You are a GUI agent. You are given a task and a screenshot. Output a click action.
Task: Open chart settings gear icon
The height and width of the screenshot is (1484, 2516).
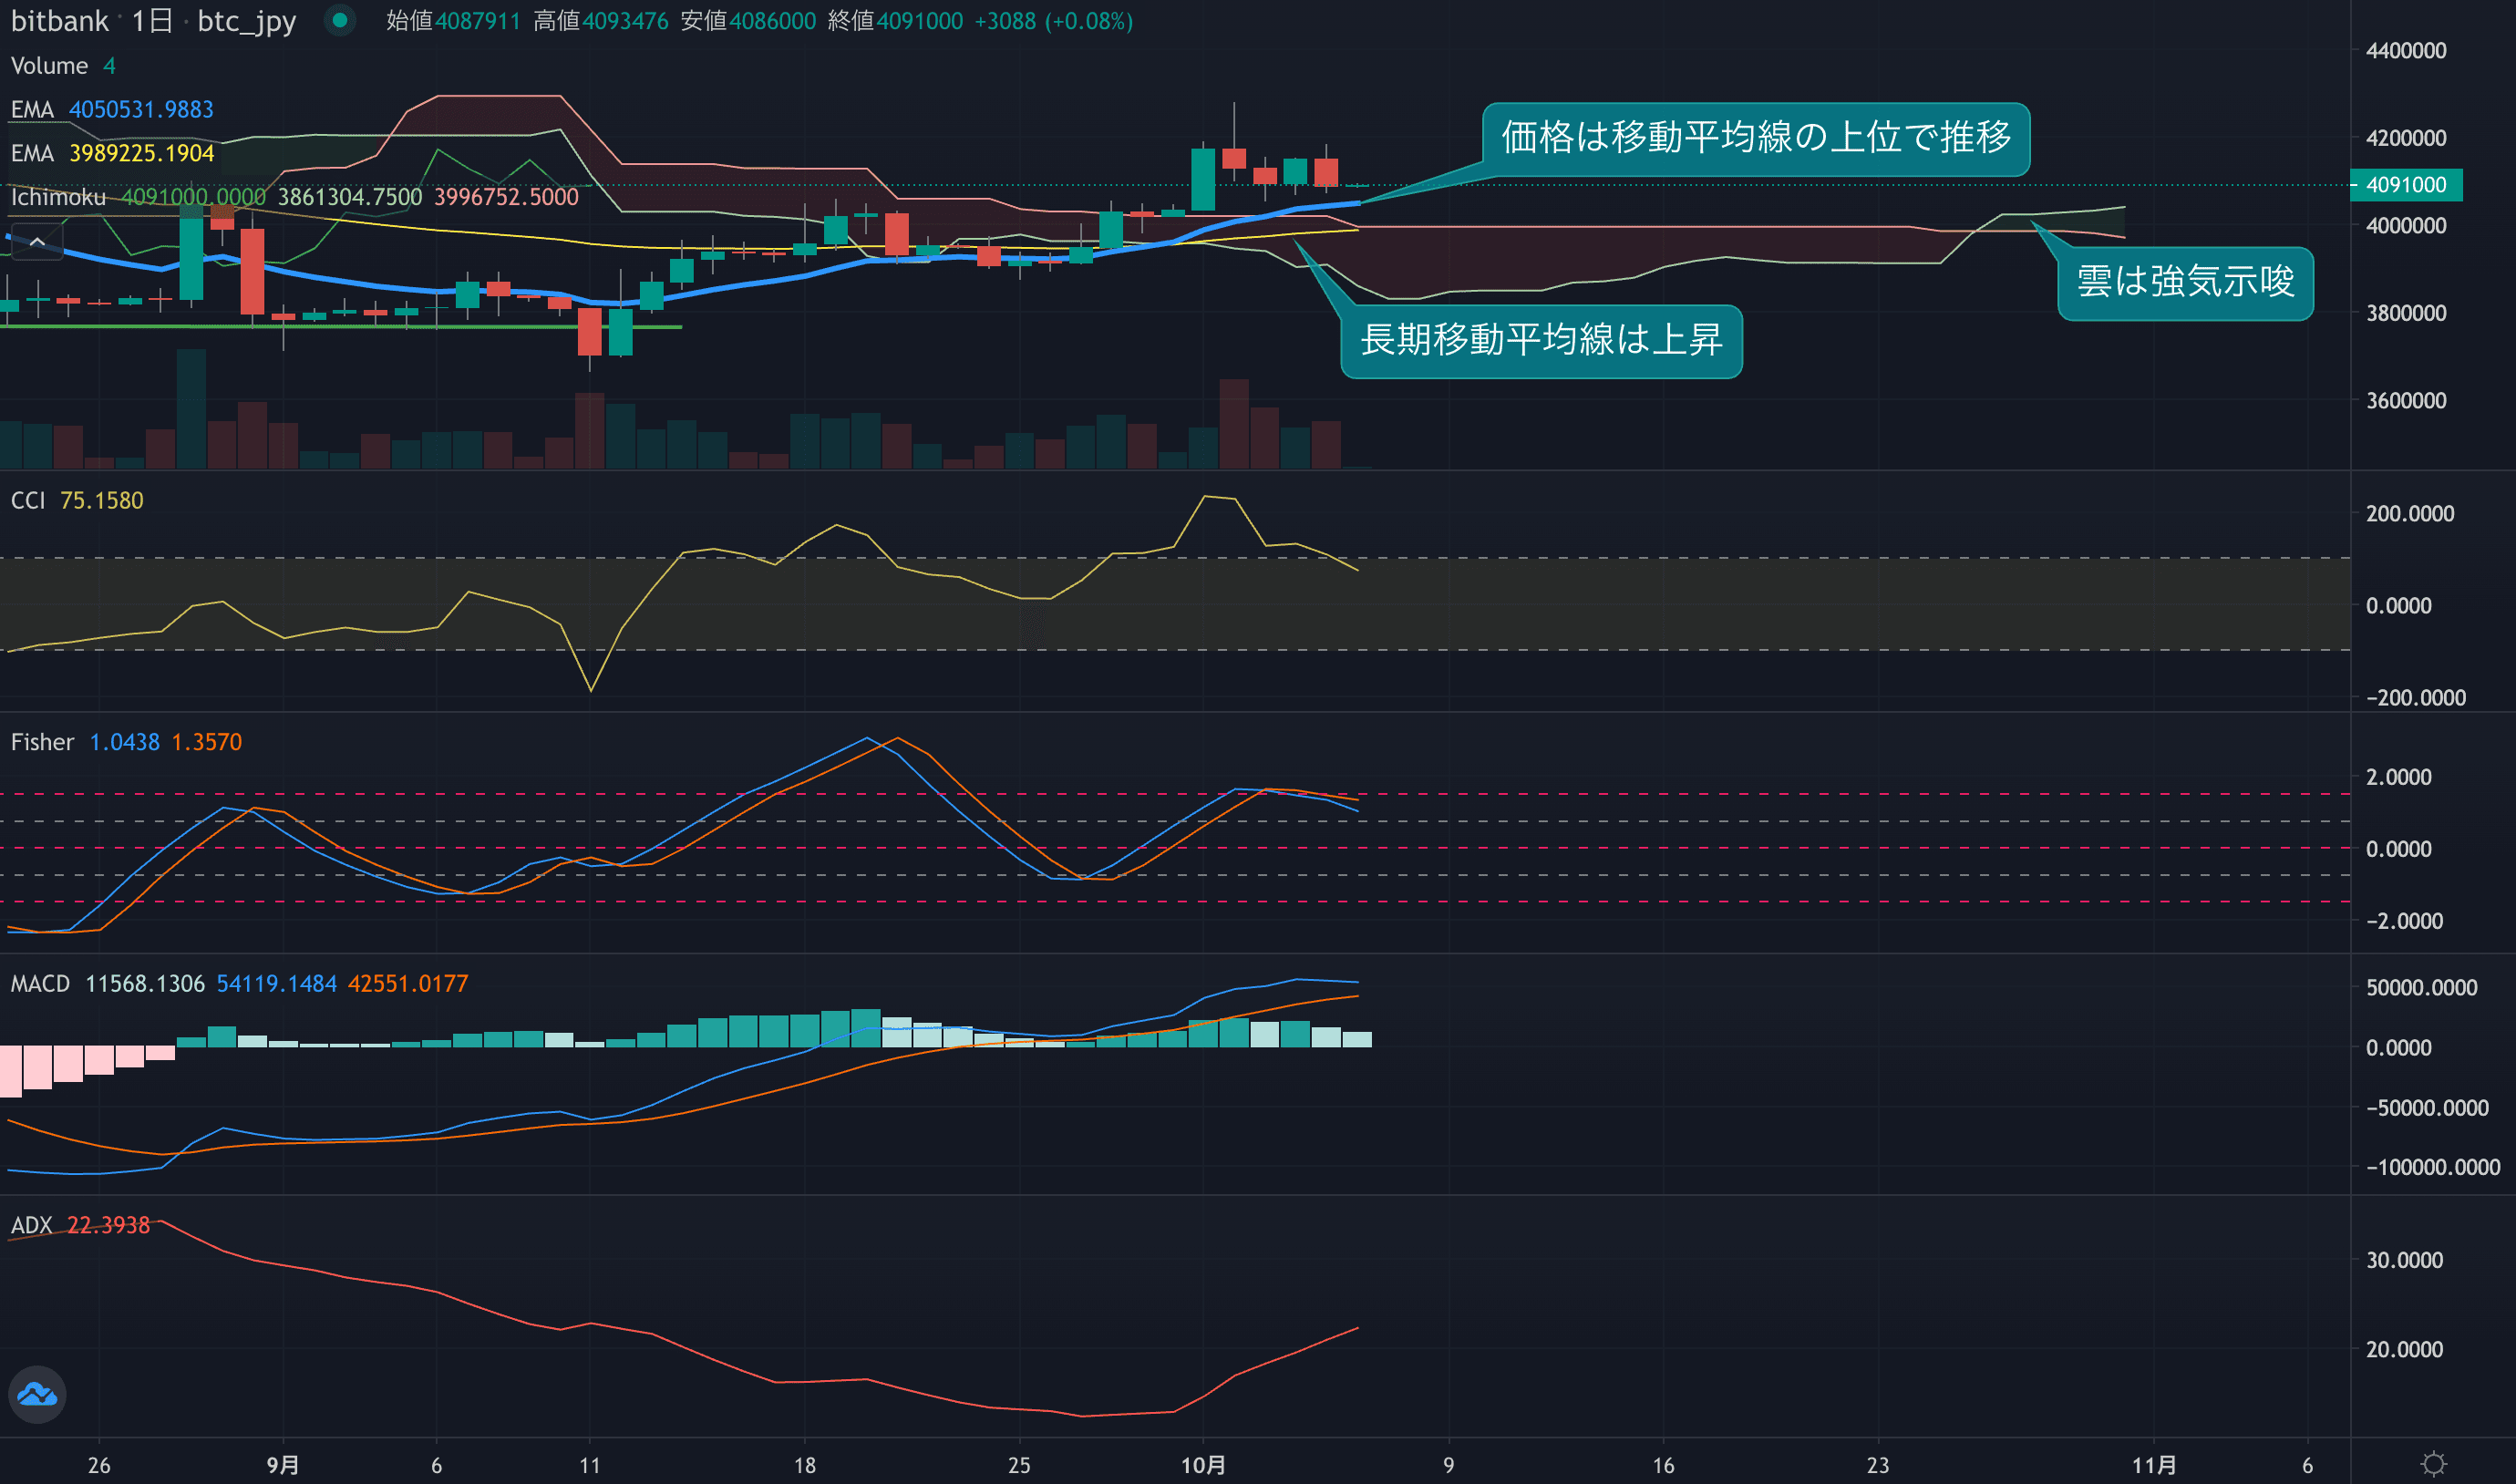click(x=2434, y=1464)
